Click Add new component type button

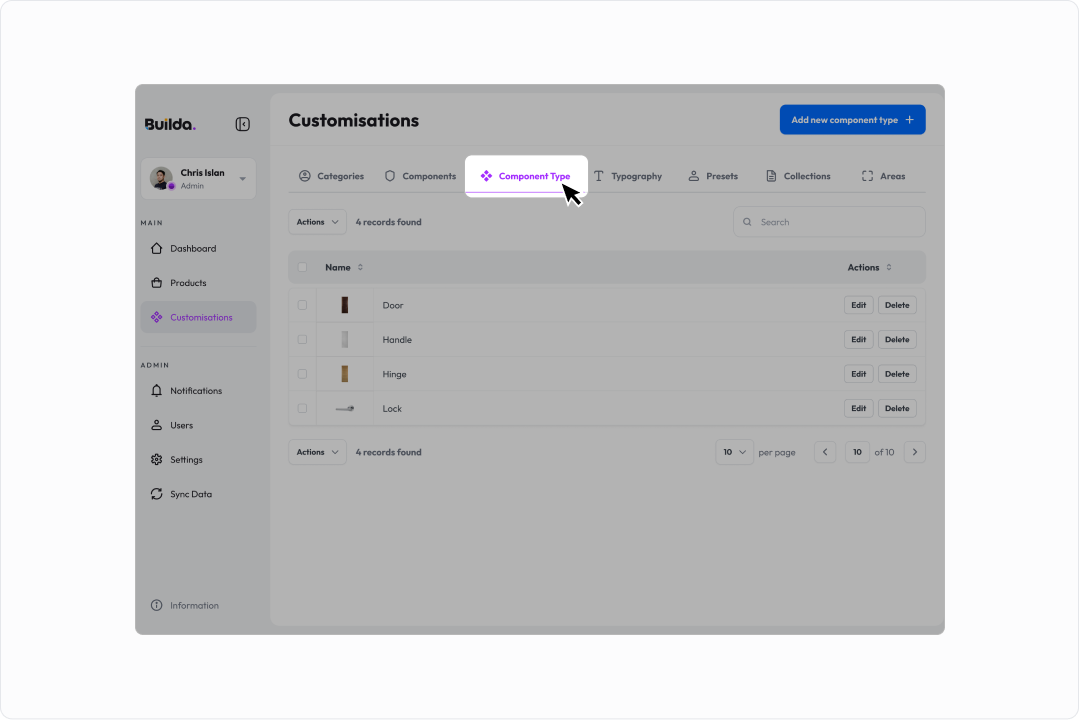click(853, 120)
